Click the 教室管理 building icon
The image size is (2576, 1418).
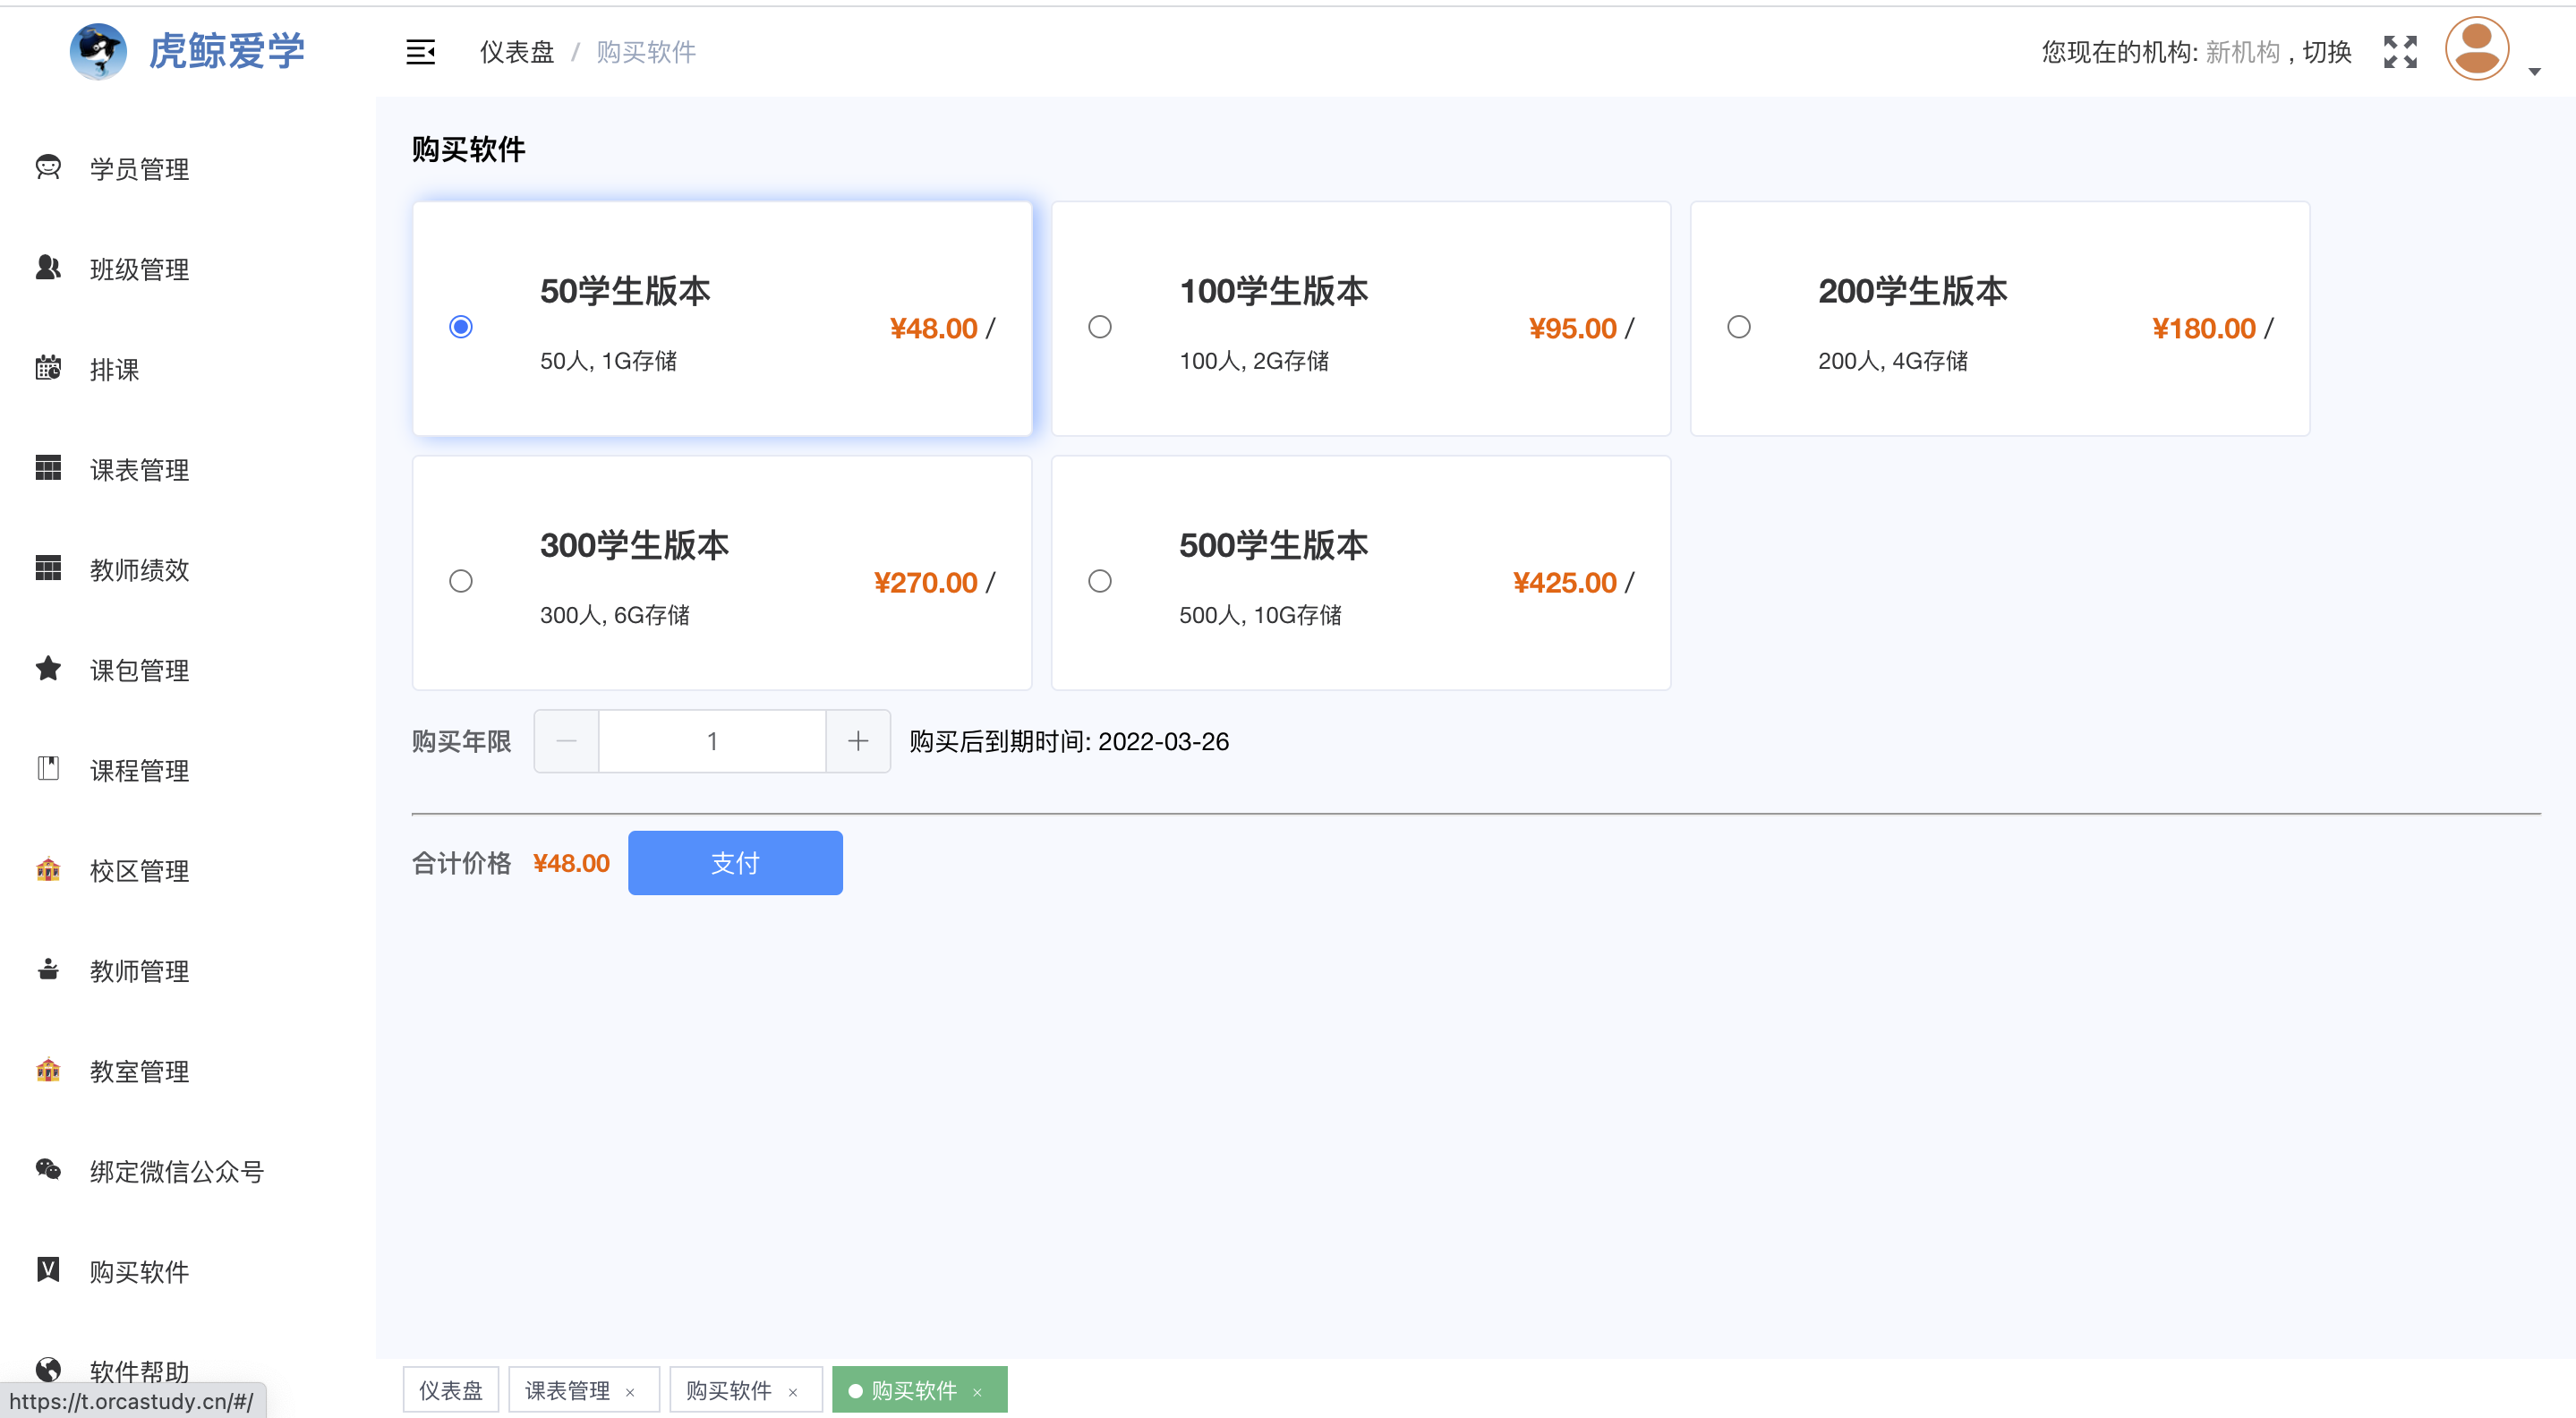(x=48, y=1069)
